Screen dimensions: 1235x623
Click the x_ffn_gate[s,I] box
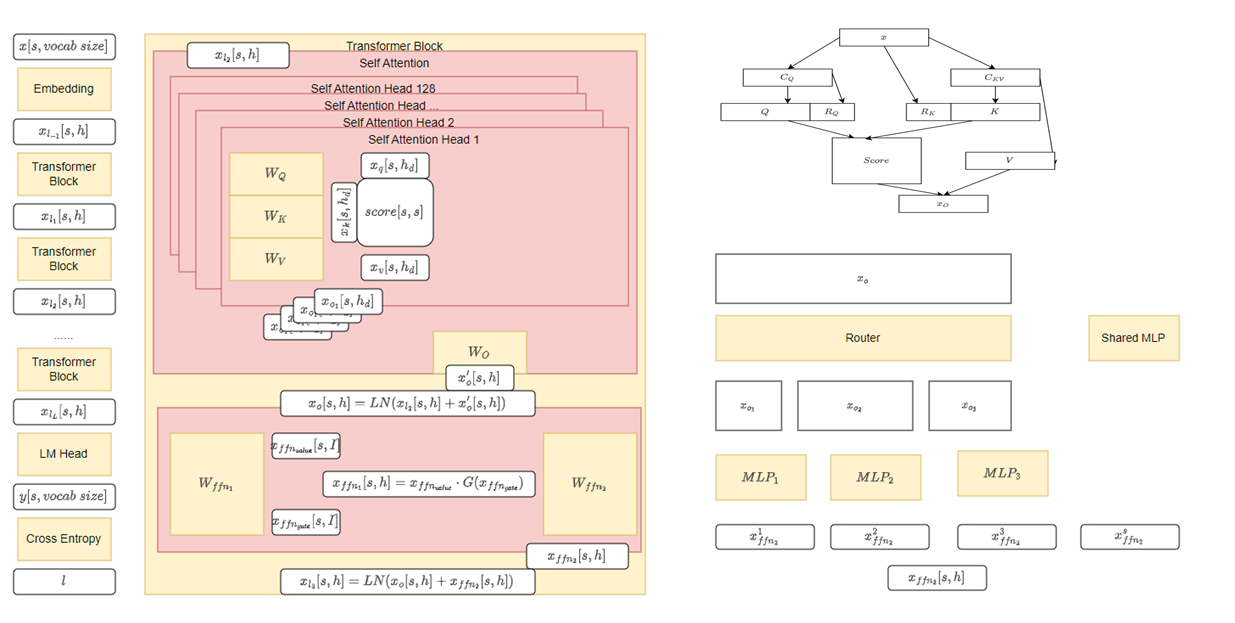(x=306, y=522)
